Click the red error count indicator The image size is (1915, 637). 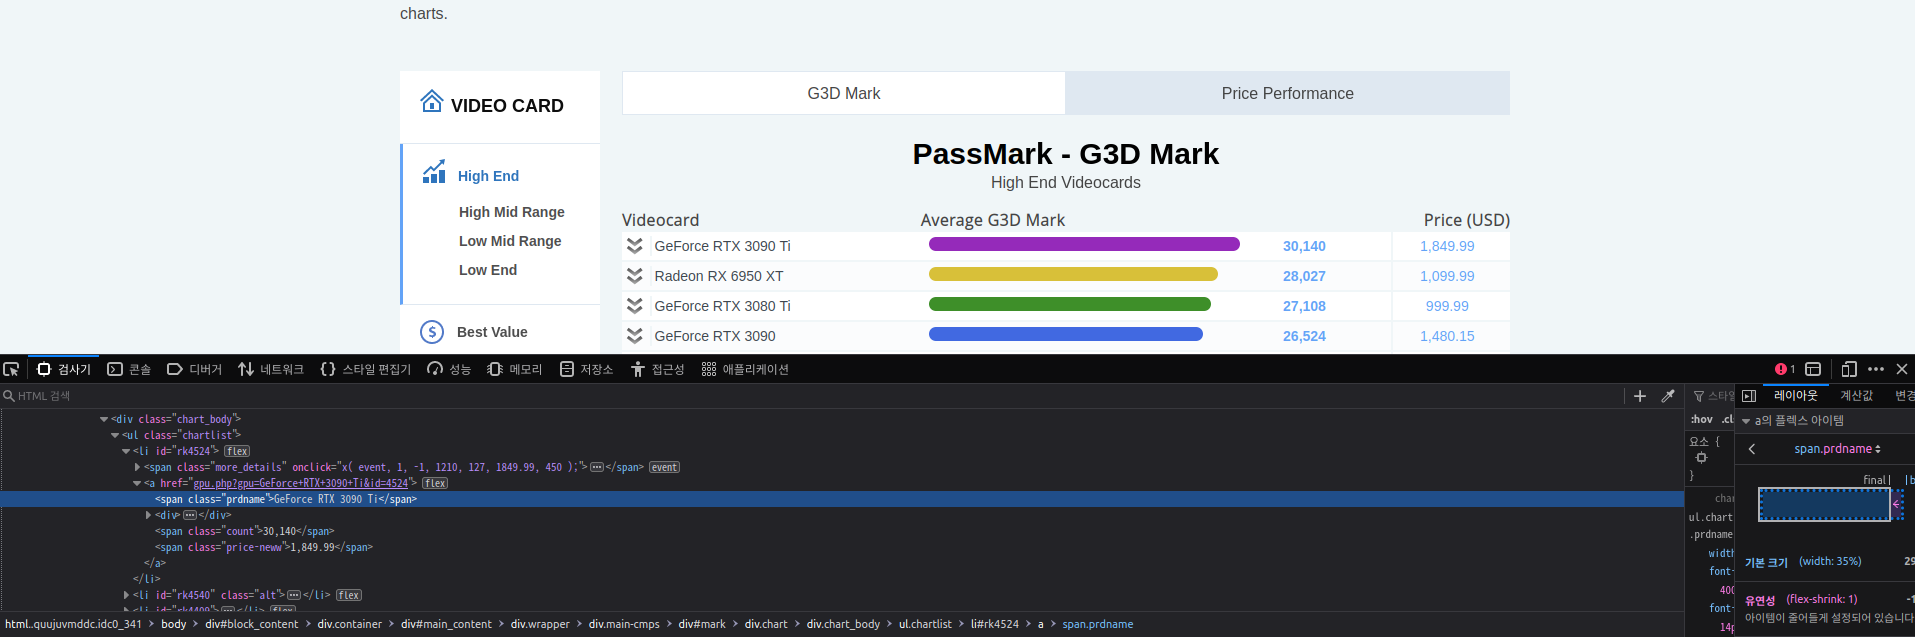pyautogui.click(x=1785, y=369)
